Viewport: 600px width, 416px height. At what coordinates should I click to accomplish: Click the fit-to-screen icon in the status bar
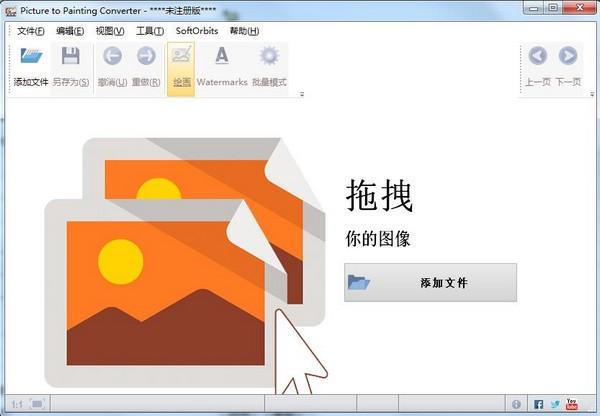pos(37,404)
